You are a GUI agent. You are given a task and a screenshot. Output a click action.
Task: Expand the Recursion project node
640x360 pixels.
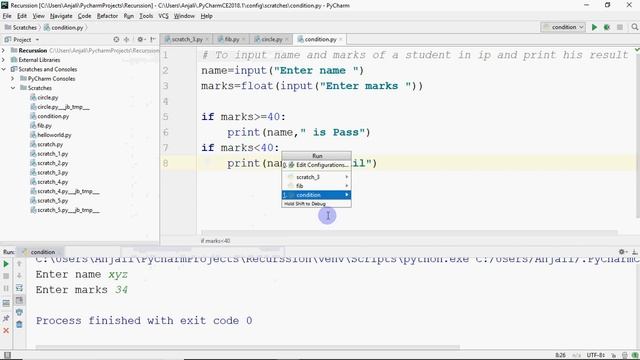click(4, 50)
